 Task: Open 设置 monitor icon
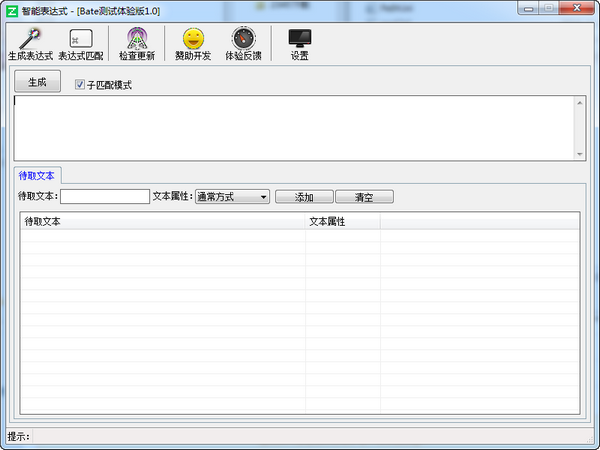pyautogui.click(x=299, y=39)
